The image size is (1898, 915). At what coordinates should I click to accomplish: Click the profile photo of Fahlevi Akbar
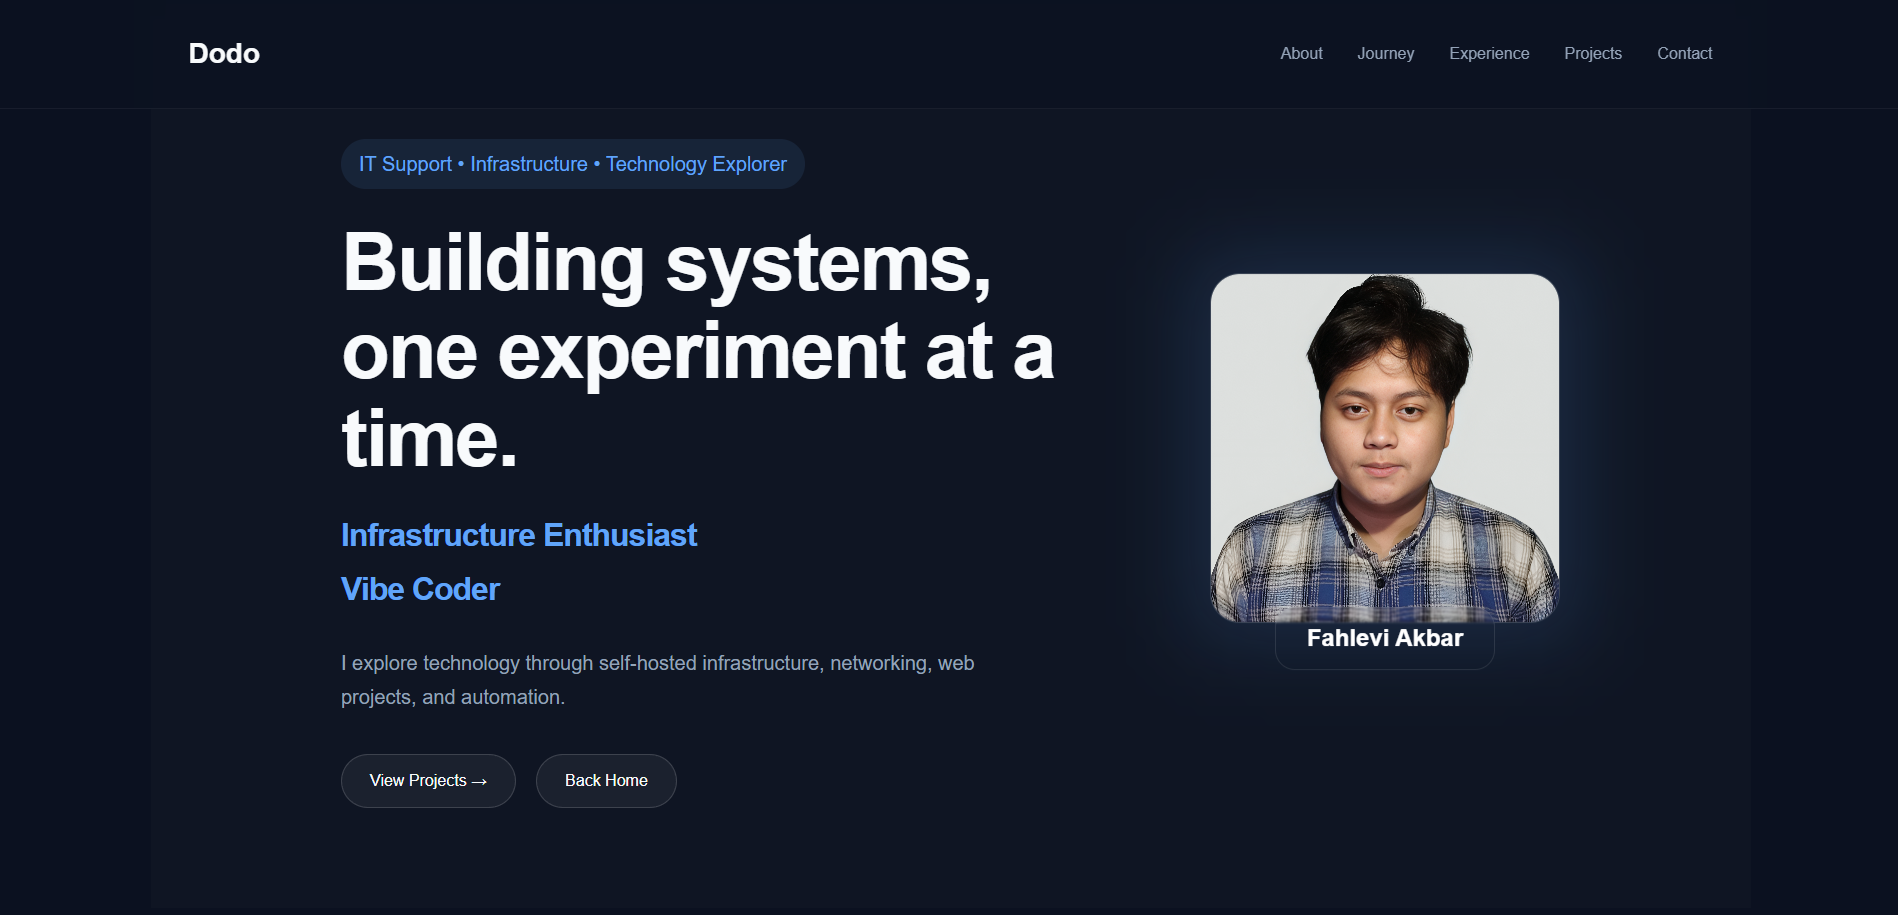(x=1385, y=448)
